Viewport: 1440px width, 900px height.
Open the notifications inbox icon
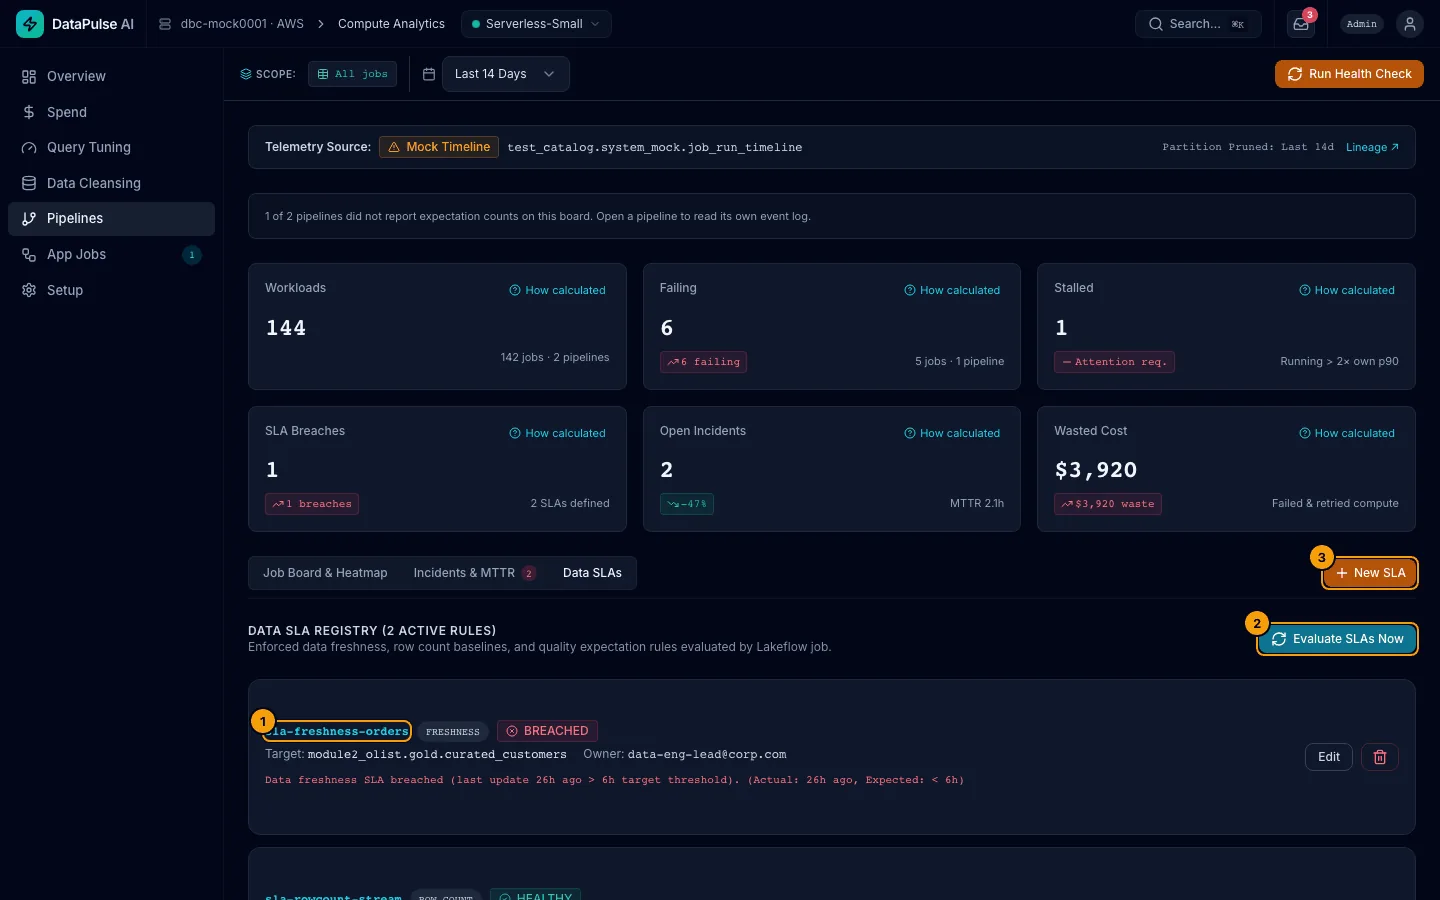1301,24
